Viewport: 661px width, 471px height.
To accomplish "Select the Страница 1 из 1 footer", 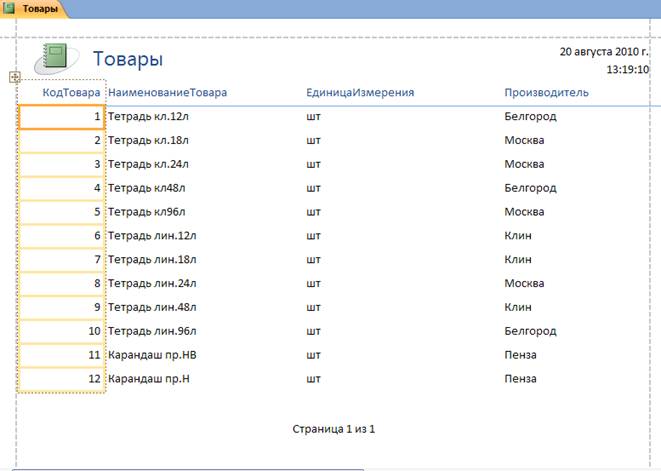I will (333, 429).
